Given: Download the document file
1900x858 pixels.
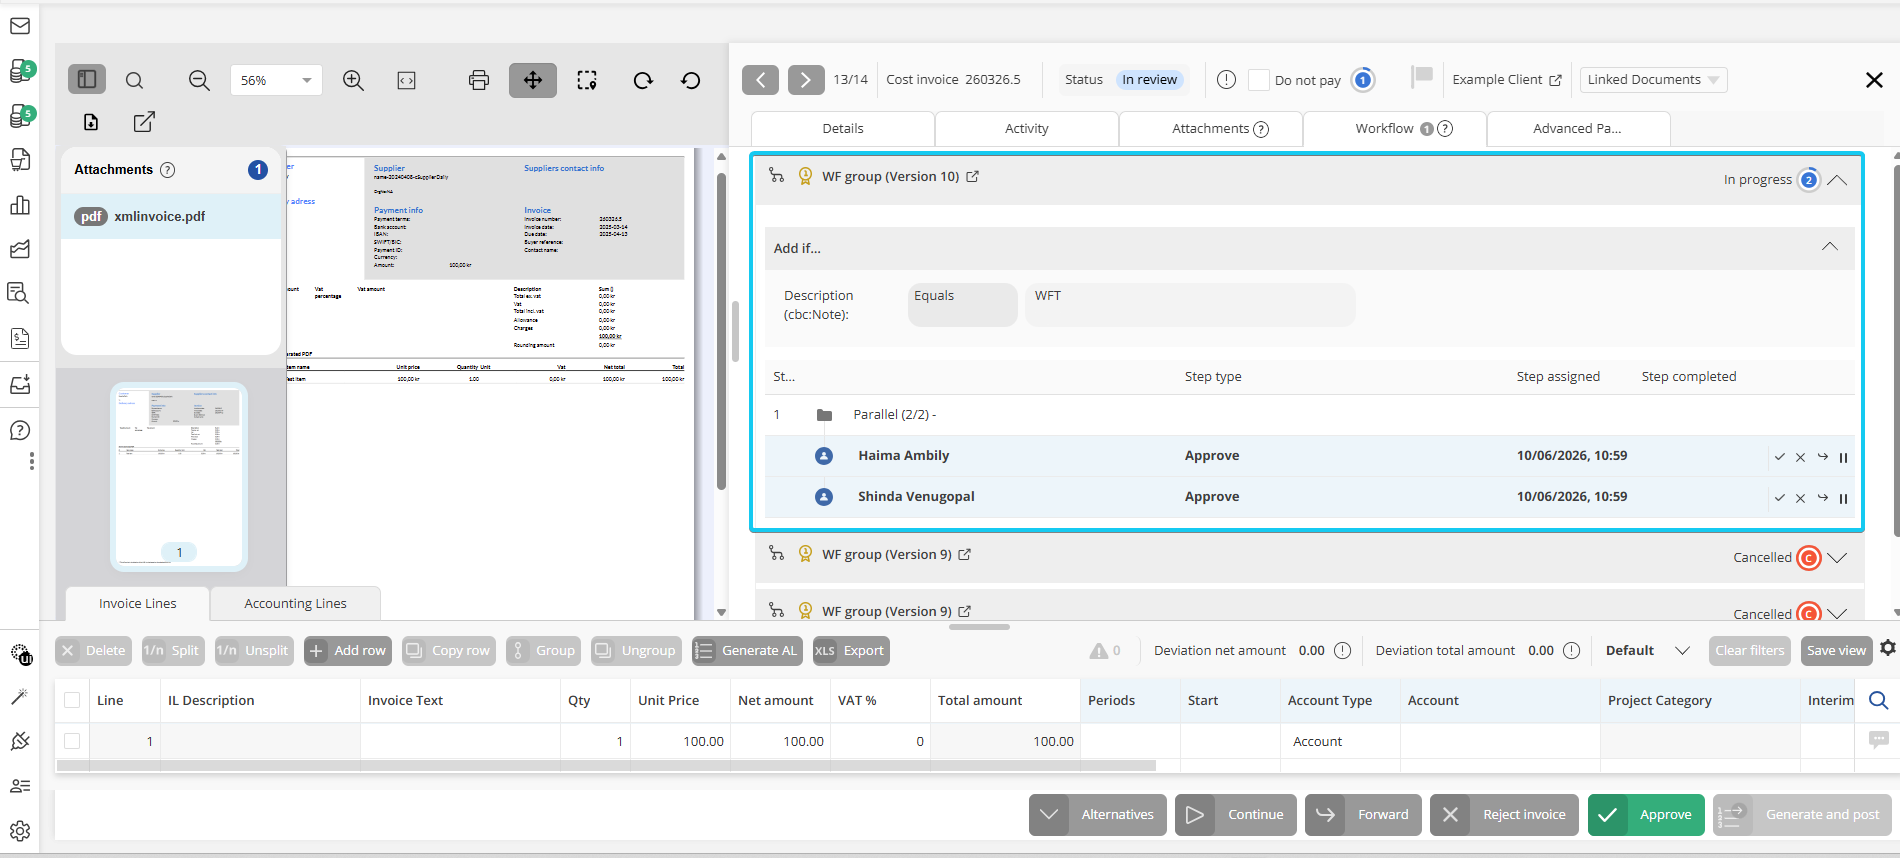Looking at the screenshot, I should click(91, 122).
